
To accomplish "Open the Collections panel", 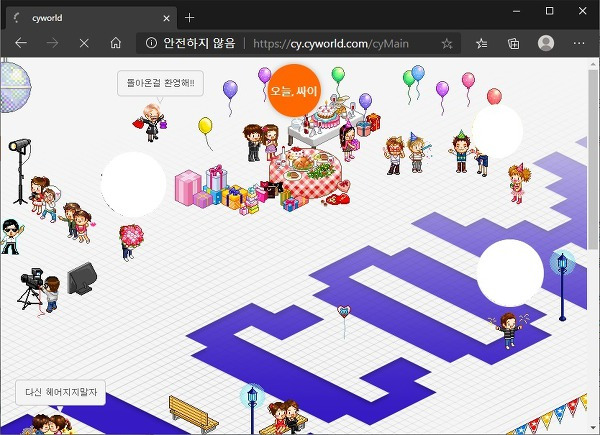I will pyautogui.click(x=514, y=44).
